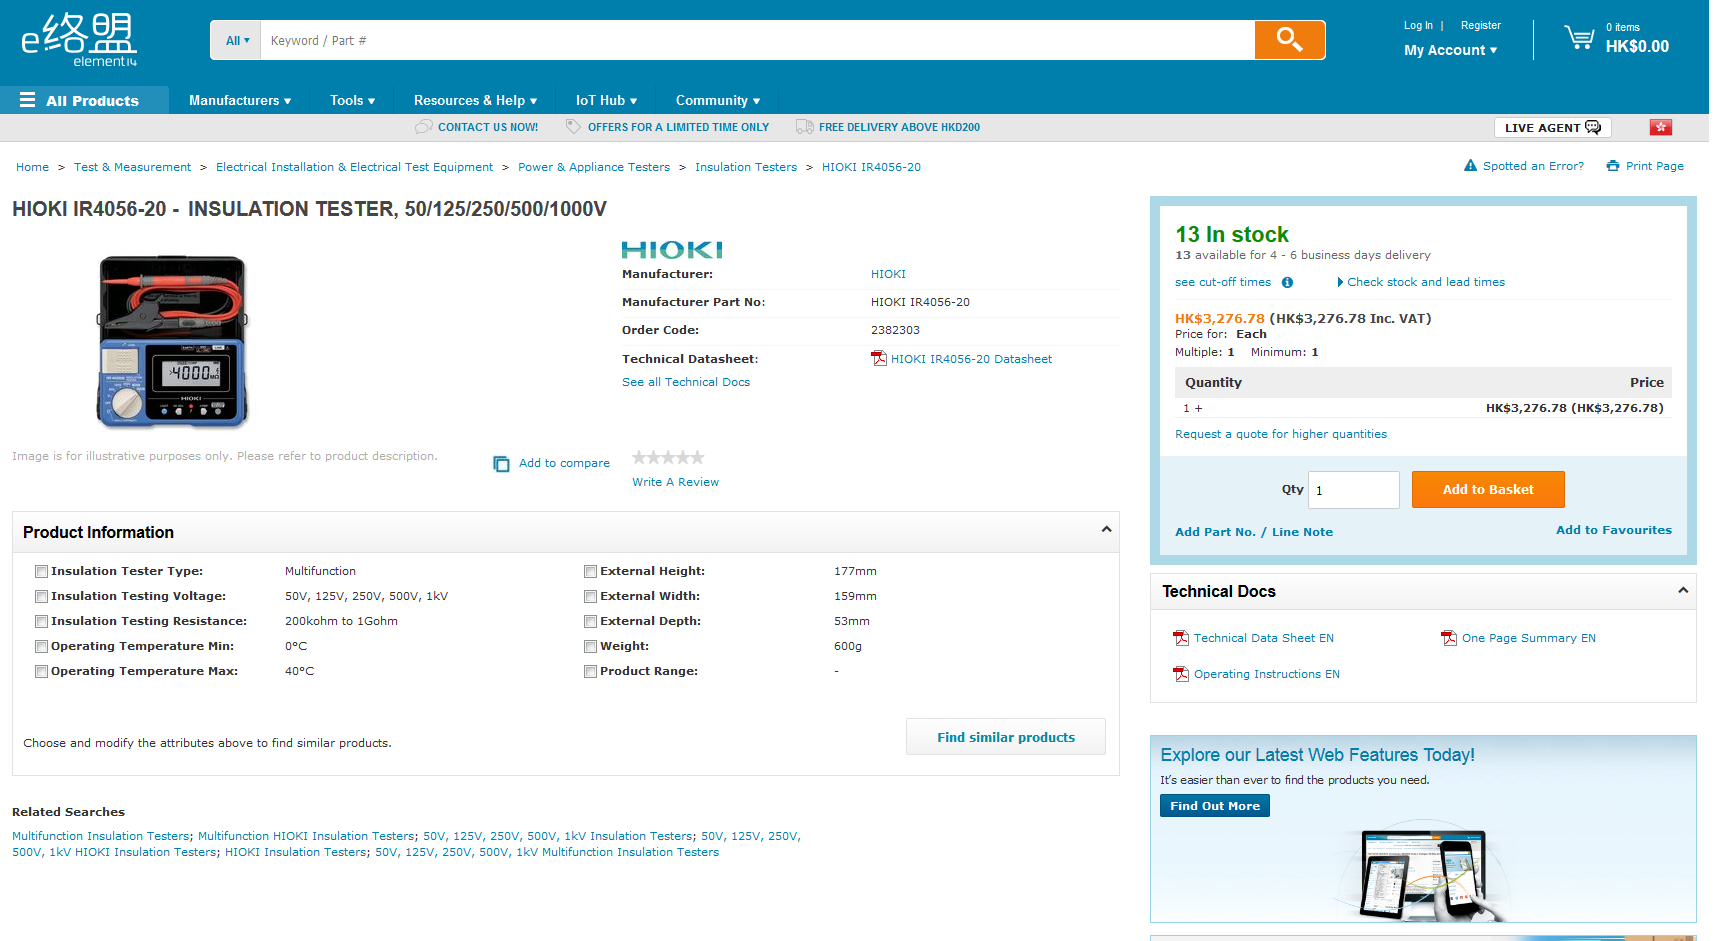The width and height of the screenshot is (1726, 941).
Task: Click Add to Favourites link
Action: point(1614,530)
